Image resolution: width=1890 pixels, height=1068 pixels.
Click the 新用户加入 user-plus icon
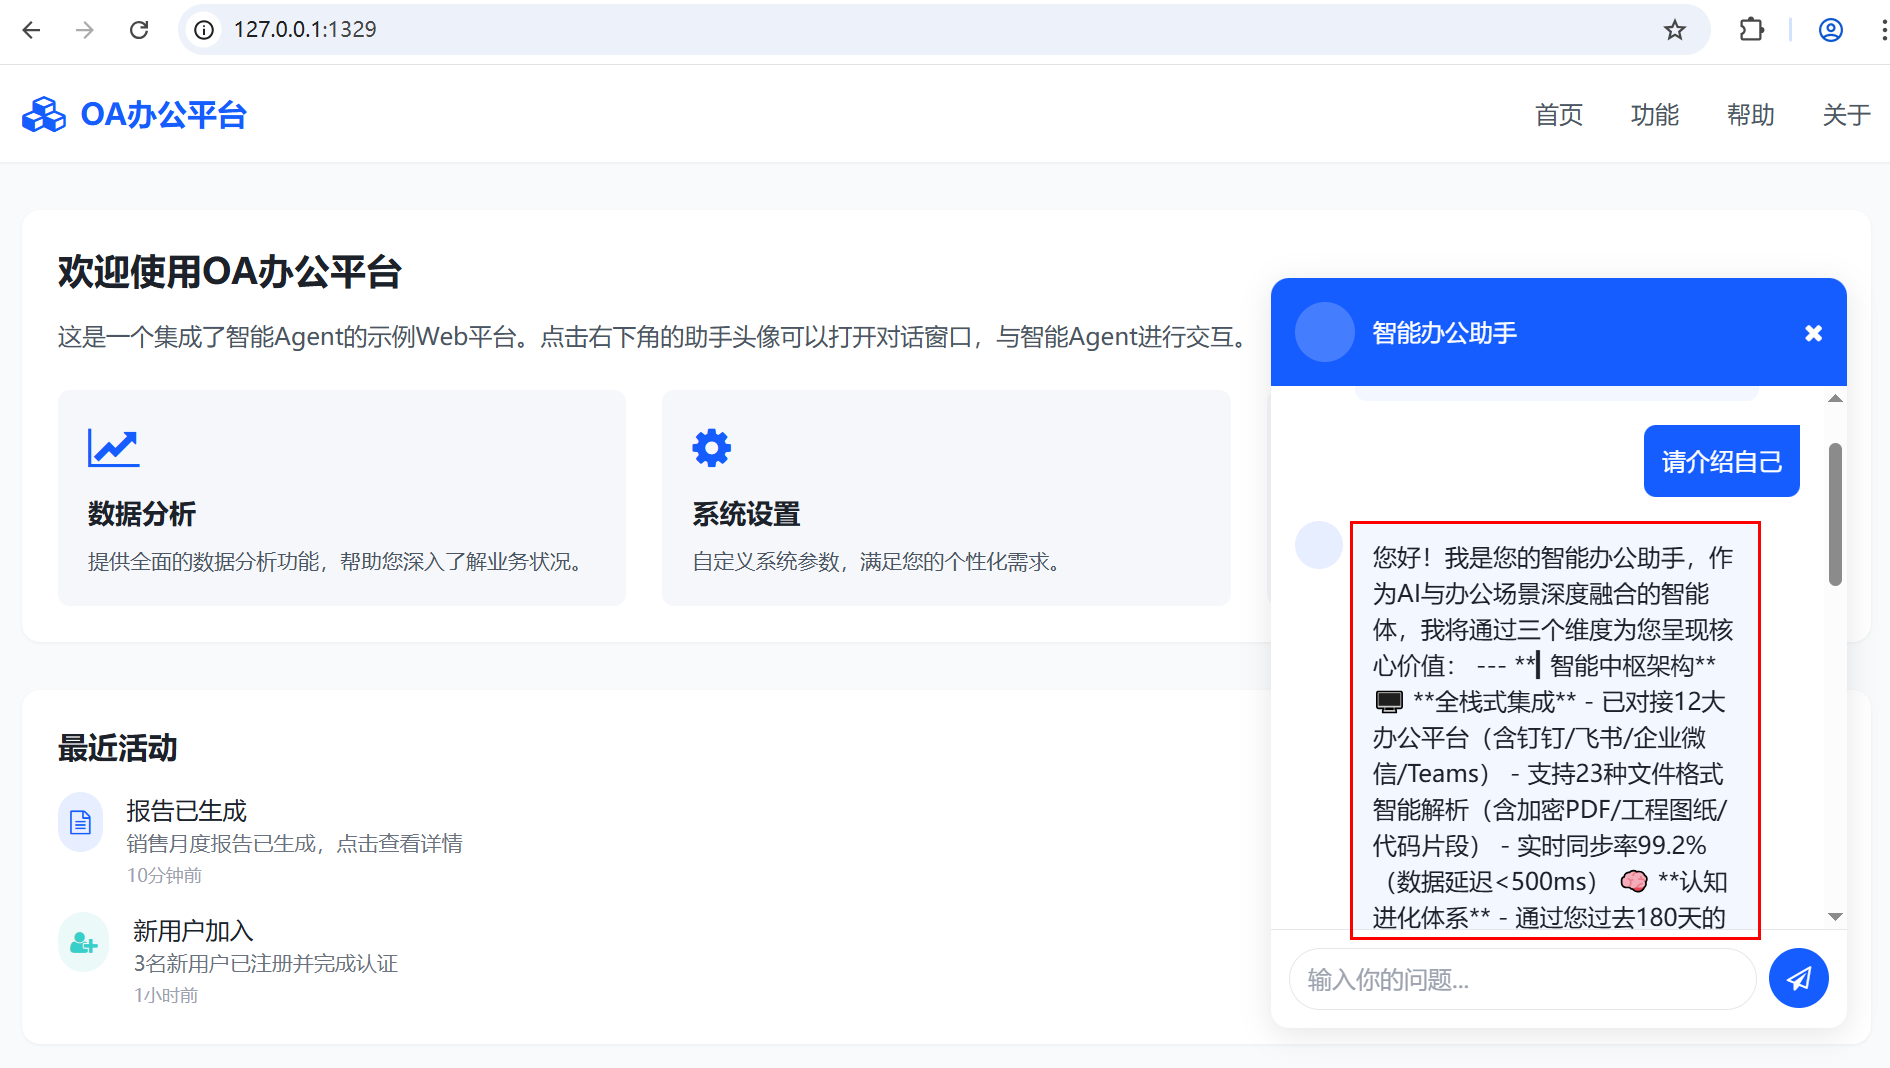click(x=84, y=942)
